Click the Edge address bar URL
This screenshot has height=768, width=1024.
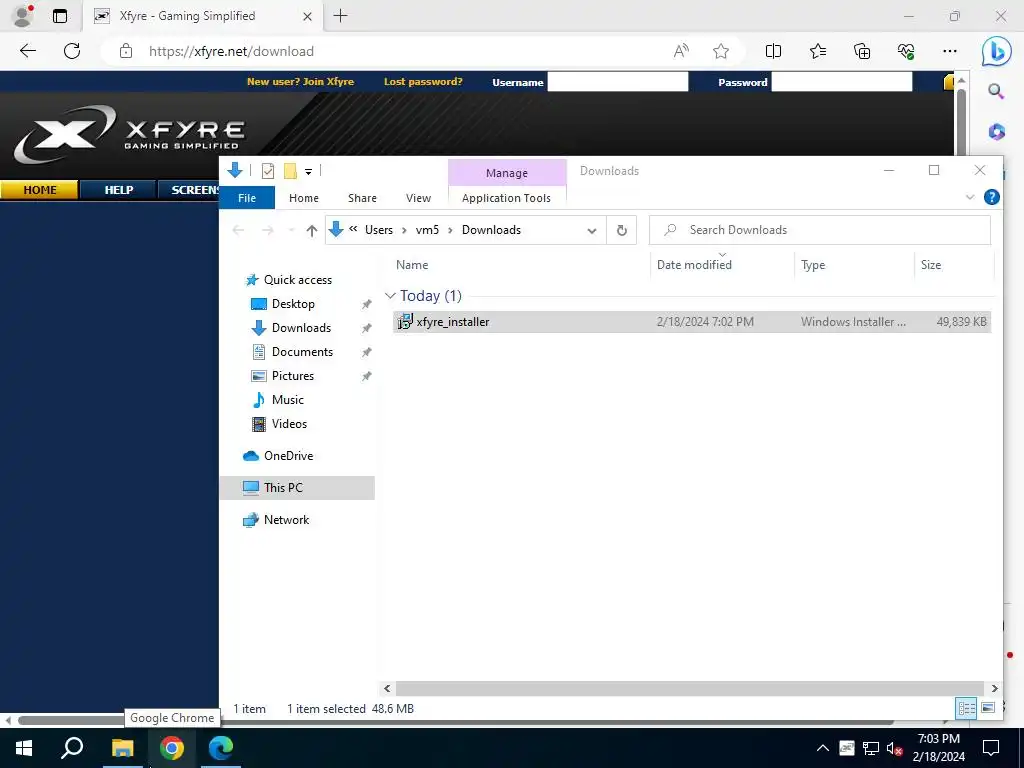(231, 51)
